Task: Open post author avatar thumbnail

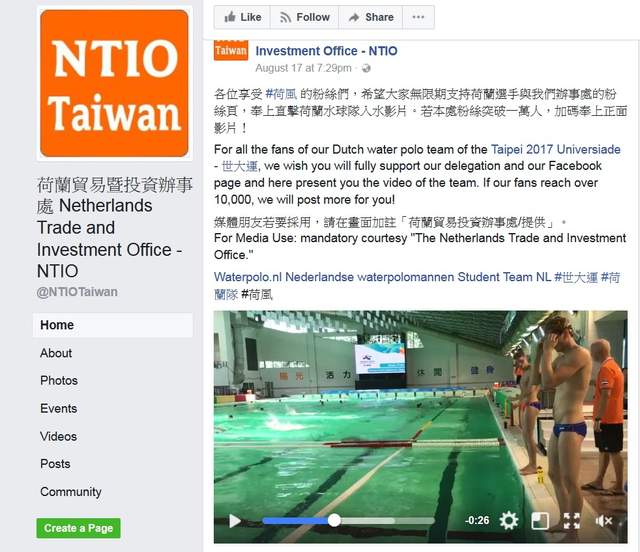Action: (x=231, y=50)
